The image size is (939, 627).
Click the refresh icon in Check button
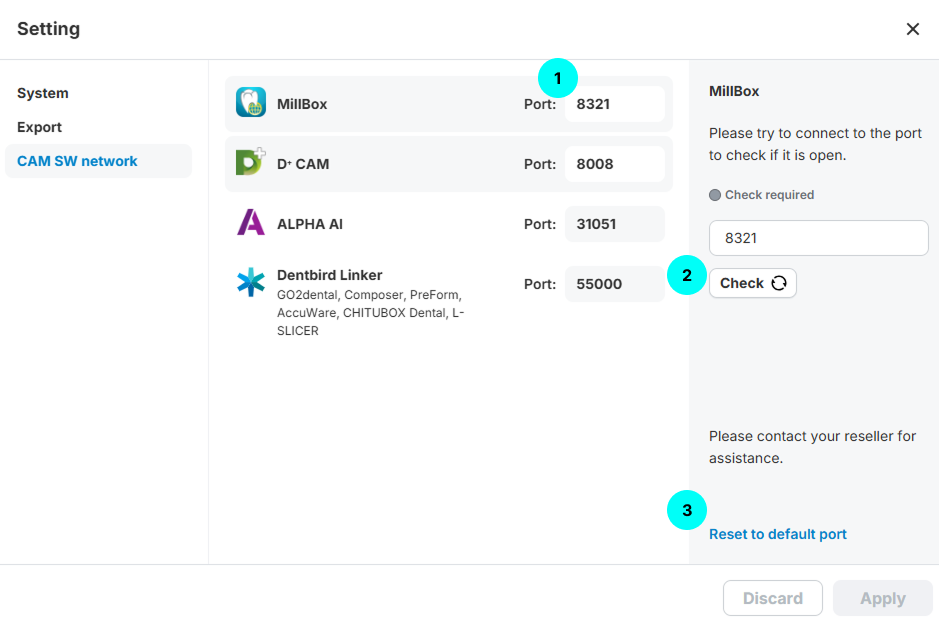(779, 283)
